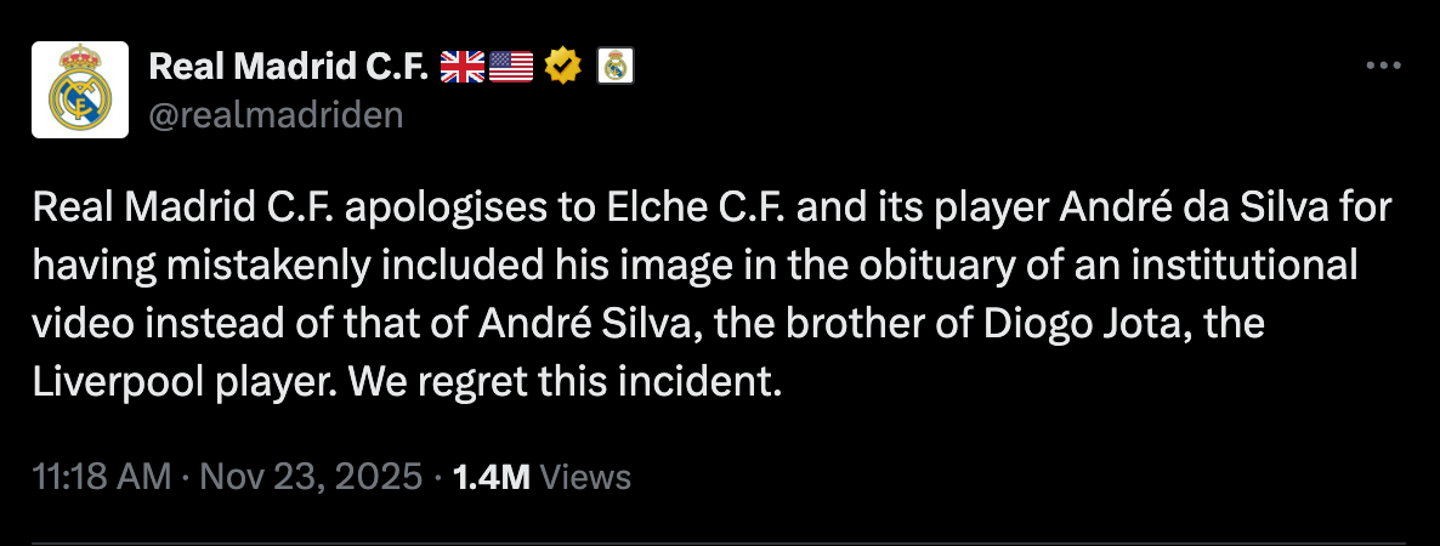Screen dimensions: 1440x546
Task: Click the Real Madrid crest profile avatar
Action: 80,89
